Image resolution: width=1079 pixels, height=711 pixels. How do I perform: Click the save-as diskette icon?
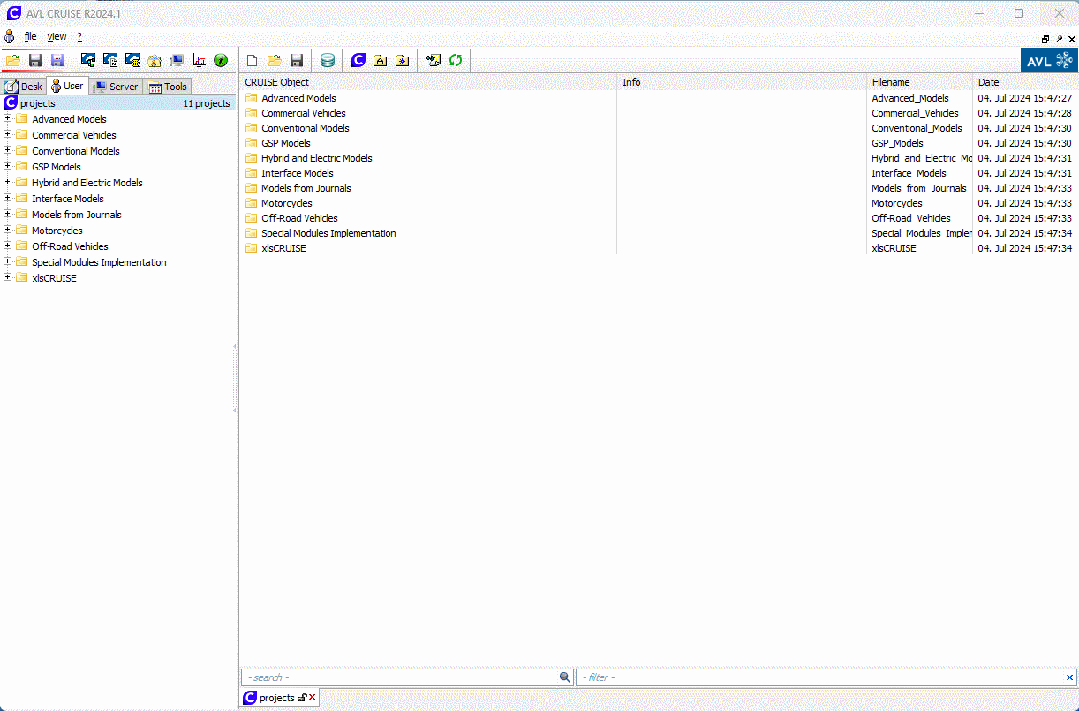pyautogui.click(x=57, y=60)
